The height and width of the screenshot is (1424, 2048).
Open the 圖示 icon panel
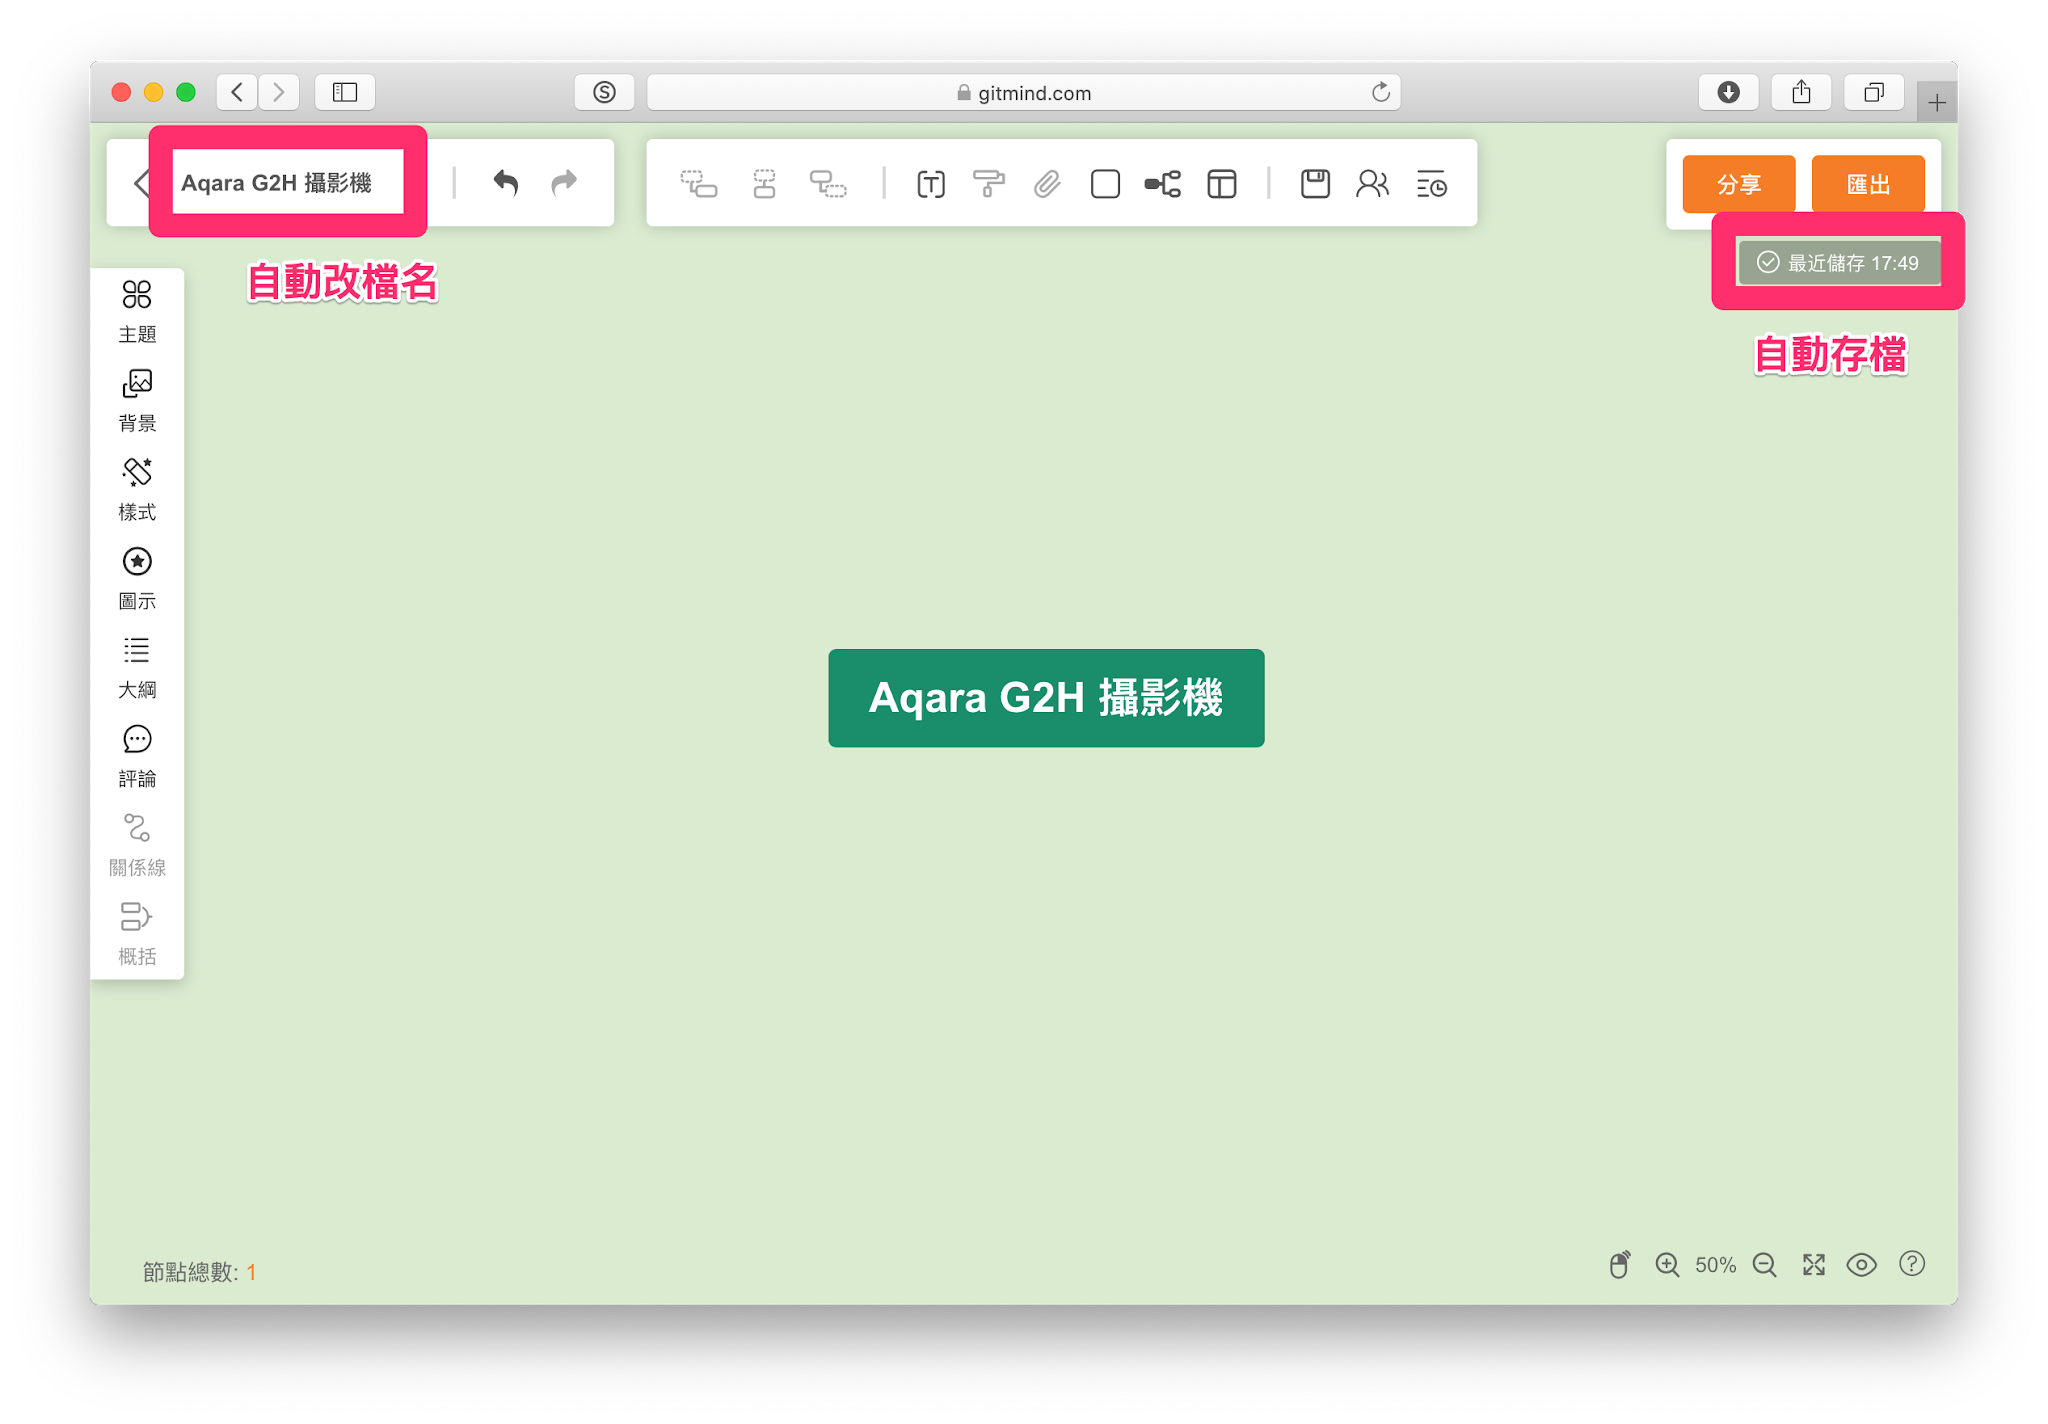point(137,579)
